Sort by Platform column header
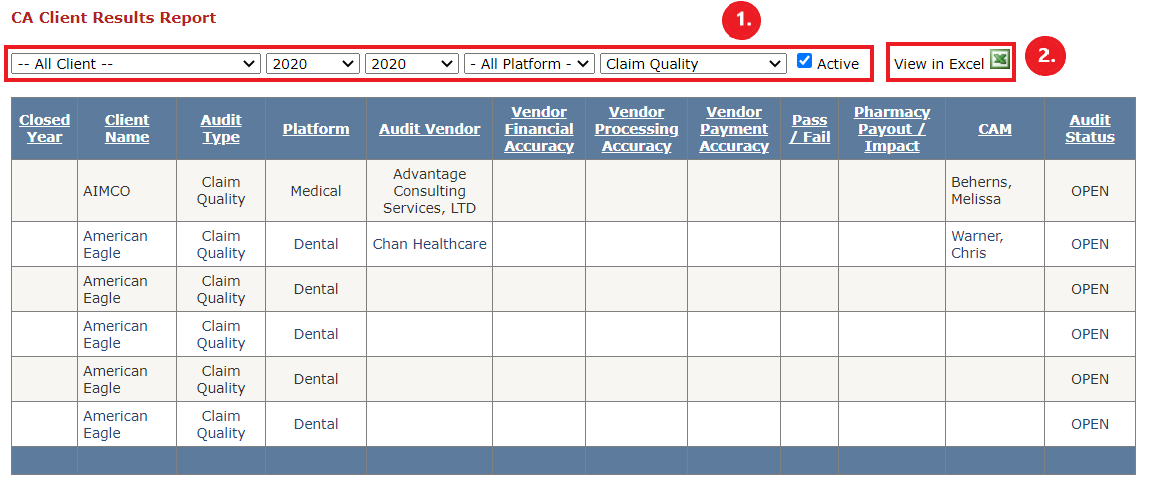This screenshot has height=500, width=1153. tap(316, 129)
